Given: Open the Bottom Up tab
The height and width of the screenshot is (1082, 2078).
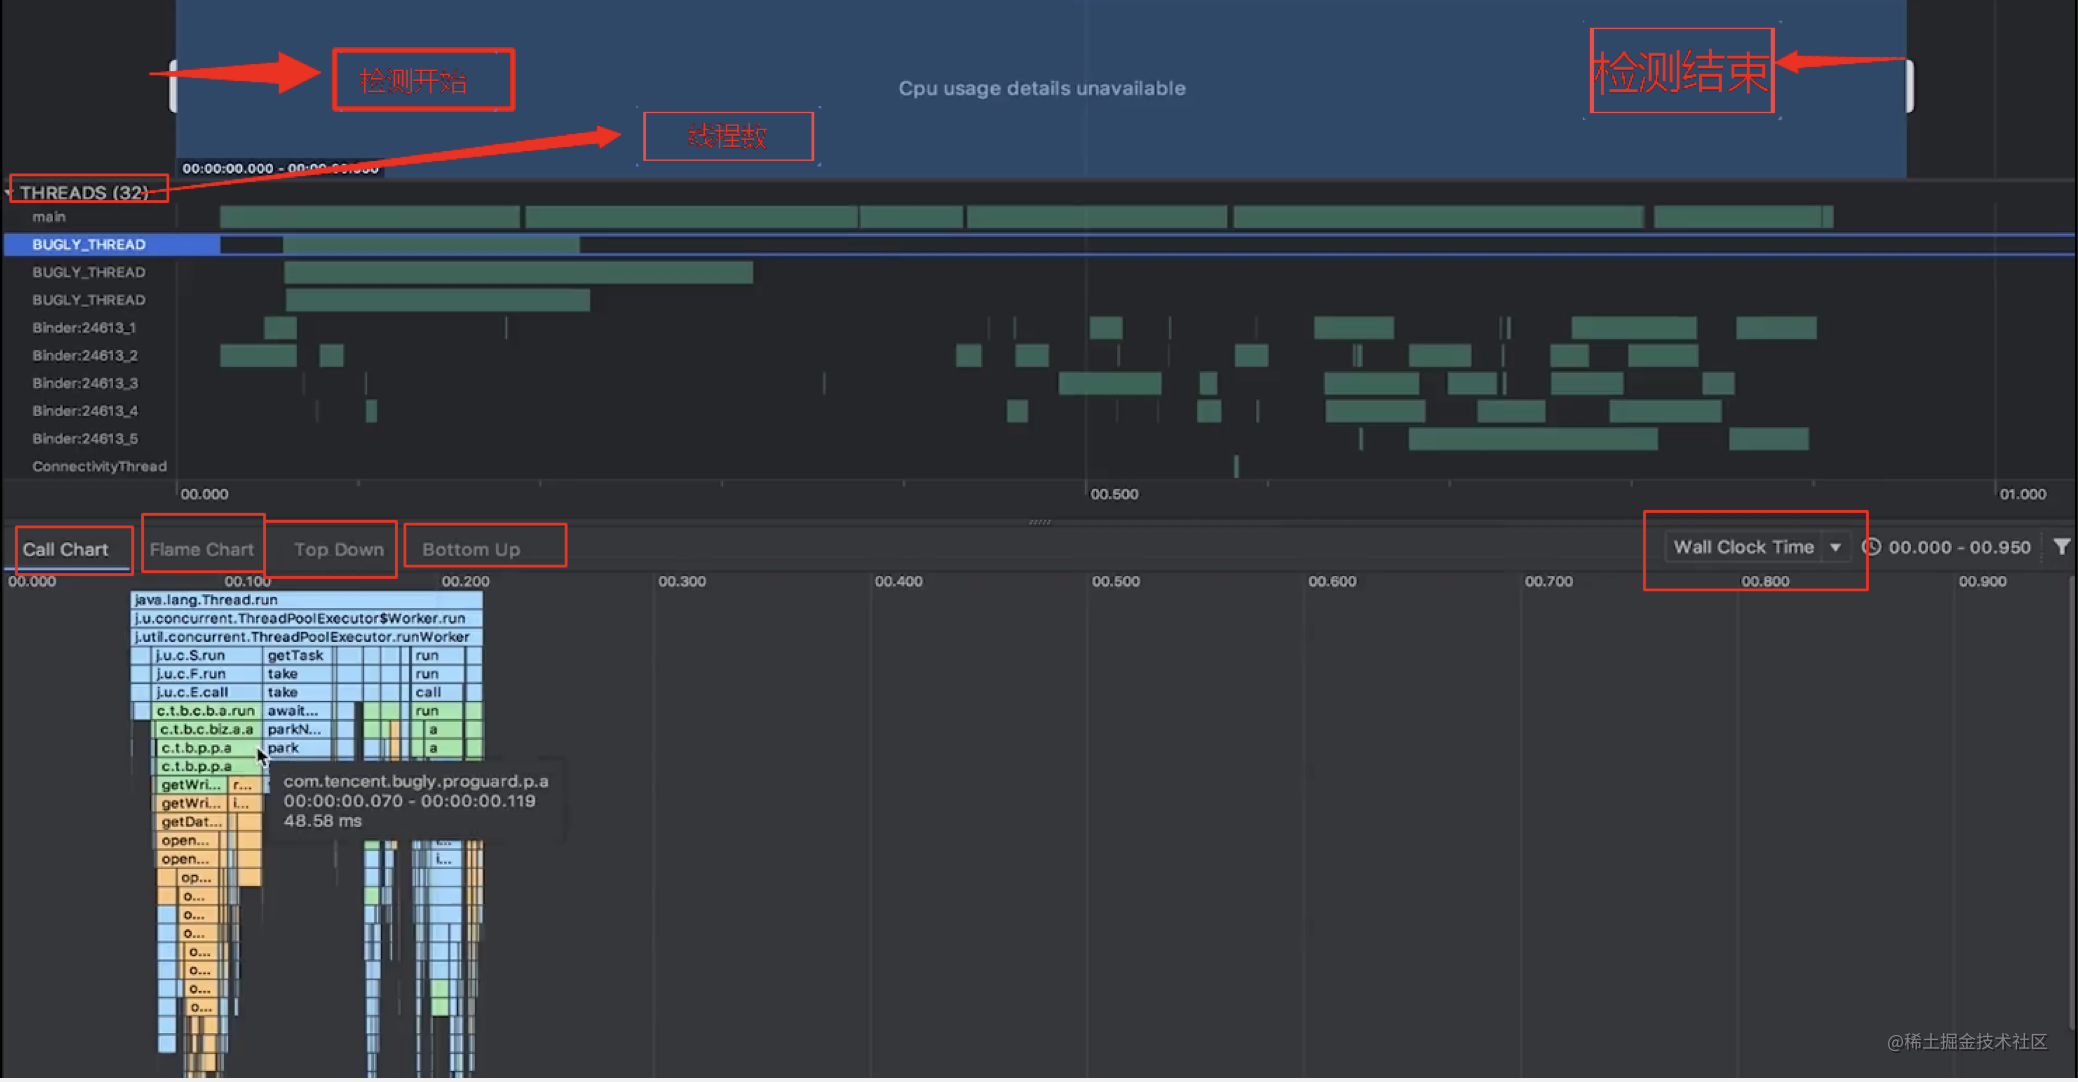Looking at the screenshot, I should 471,549.
